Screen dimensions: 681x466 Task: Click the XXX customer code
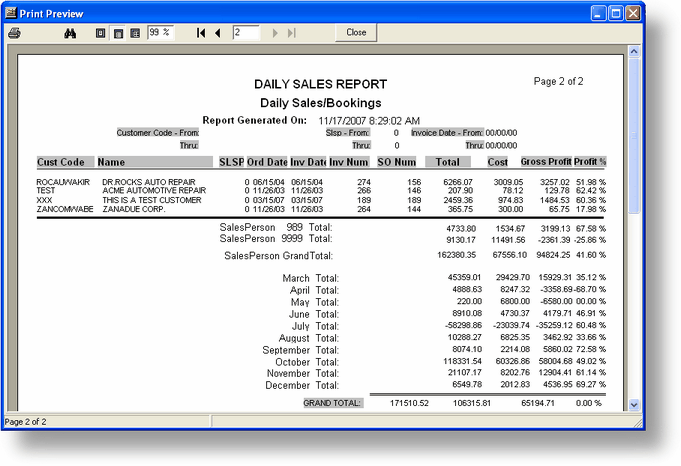pos(44,200)
